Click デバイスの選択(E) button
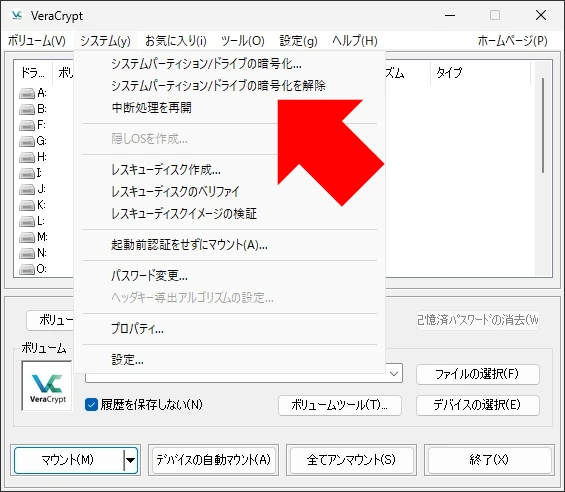Image resolution: width=565 pixels, height=492 pixels. click(x=477, y=405)
